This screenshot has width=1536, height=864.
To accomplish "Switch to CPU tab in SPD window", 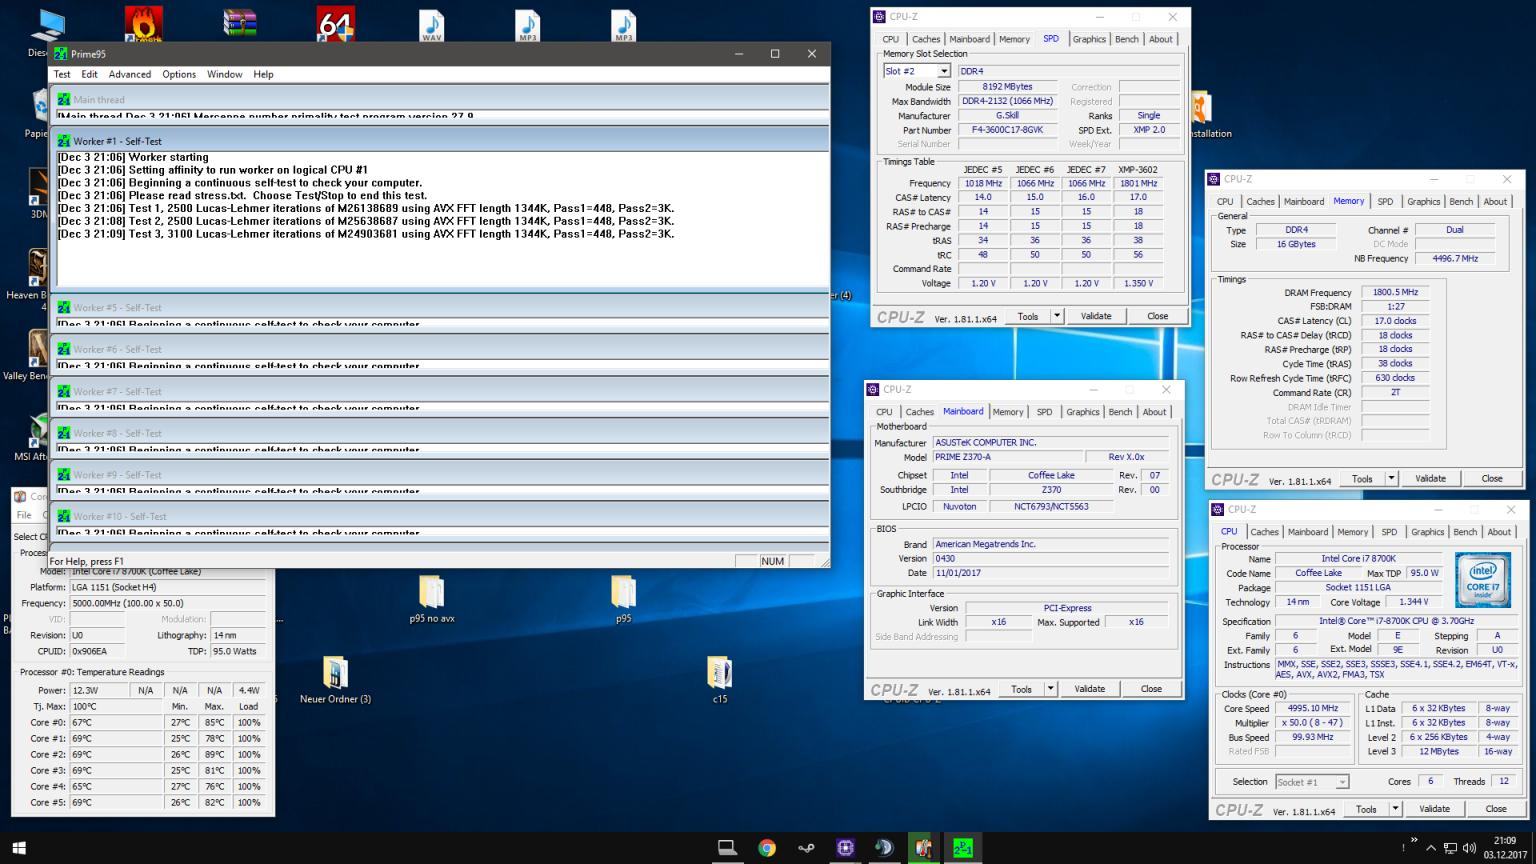I will [890, 39].
